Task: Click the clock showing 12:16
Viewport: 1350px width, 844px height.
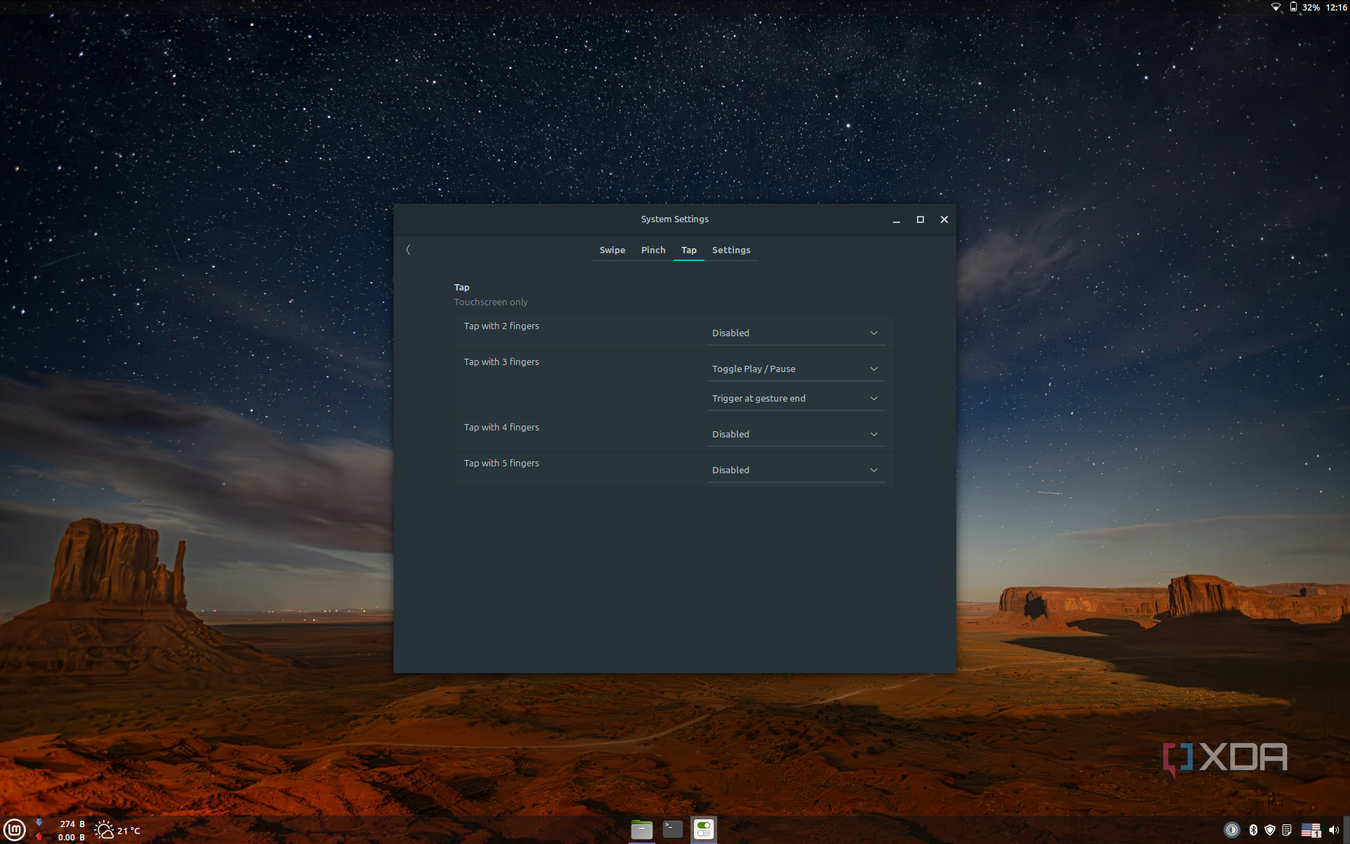Action: 1336,7
